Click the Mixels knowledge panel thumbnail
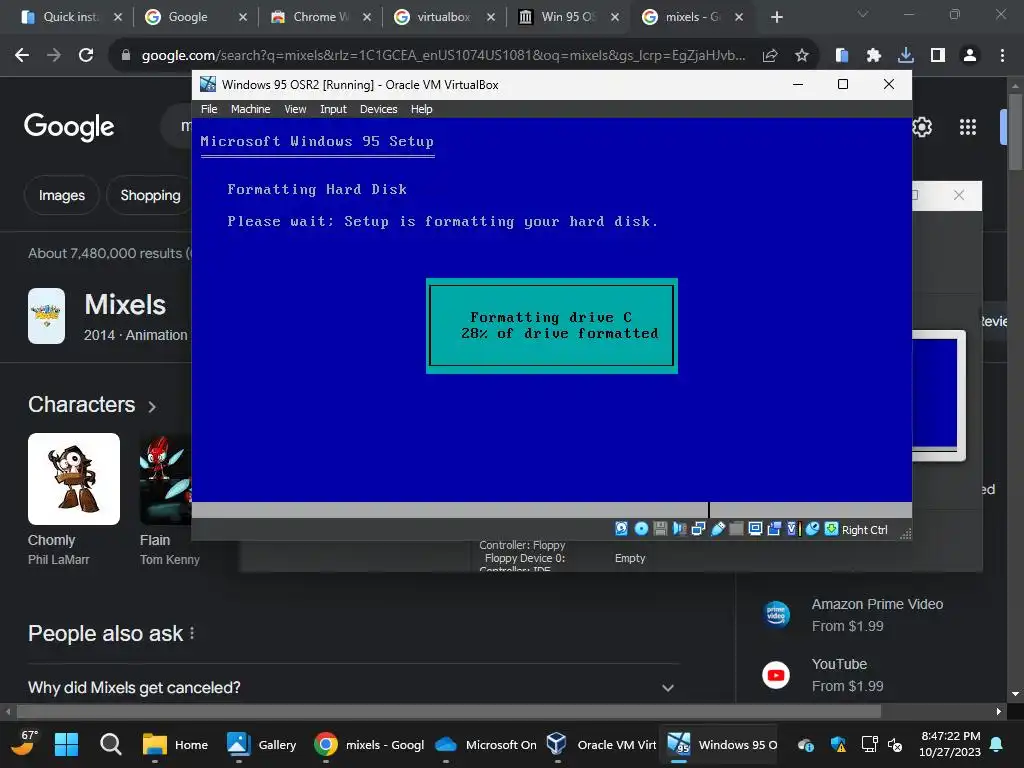The width and height of the screenshot is (1024, 768). 46,316
